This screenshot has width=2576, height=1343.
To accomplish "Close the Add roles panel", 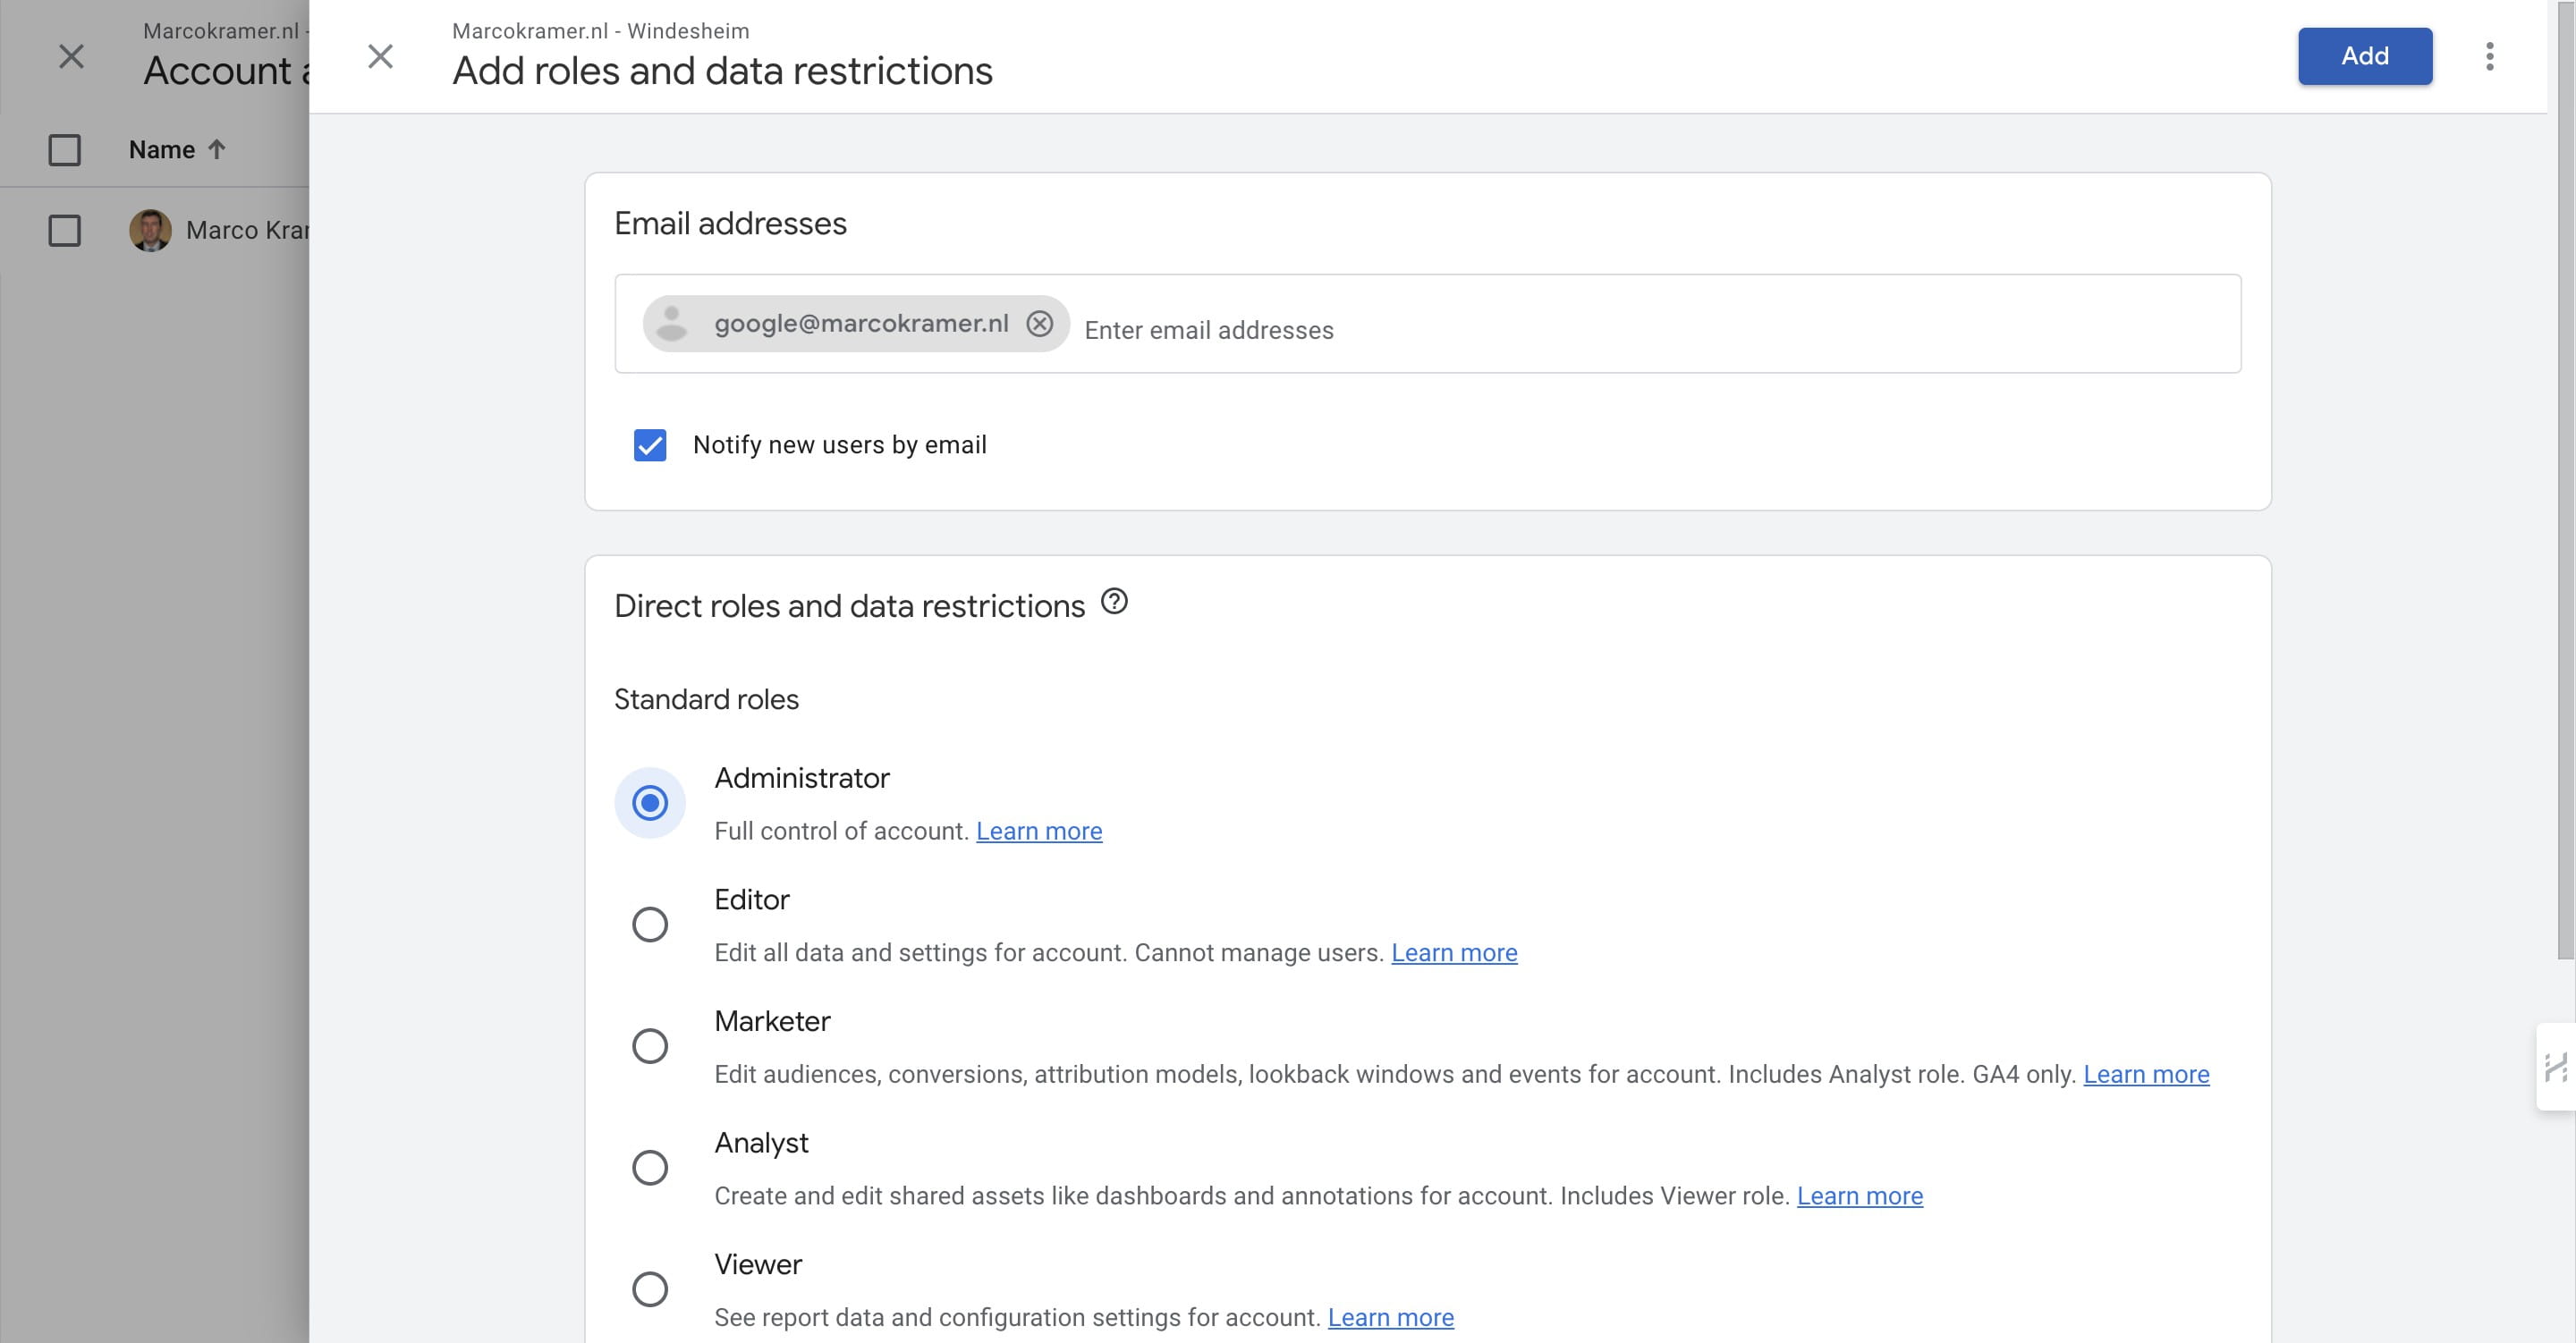I will (380, 56).
